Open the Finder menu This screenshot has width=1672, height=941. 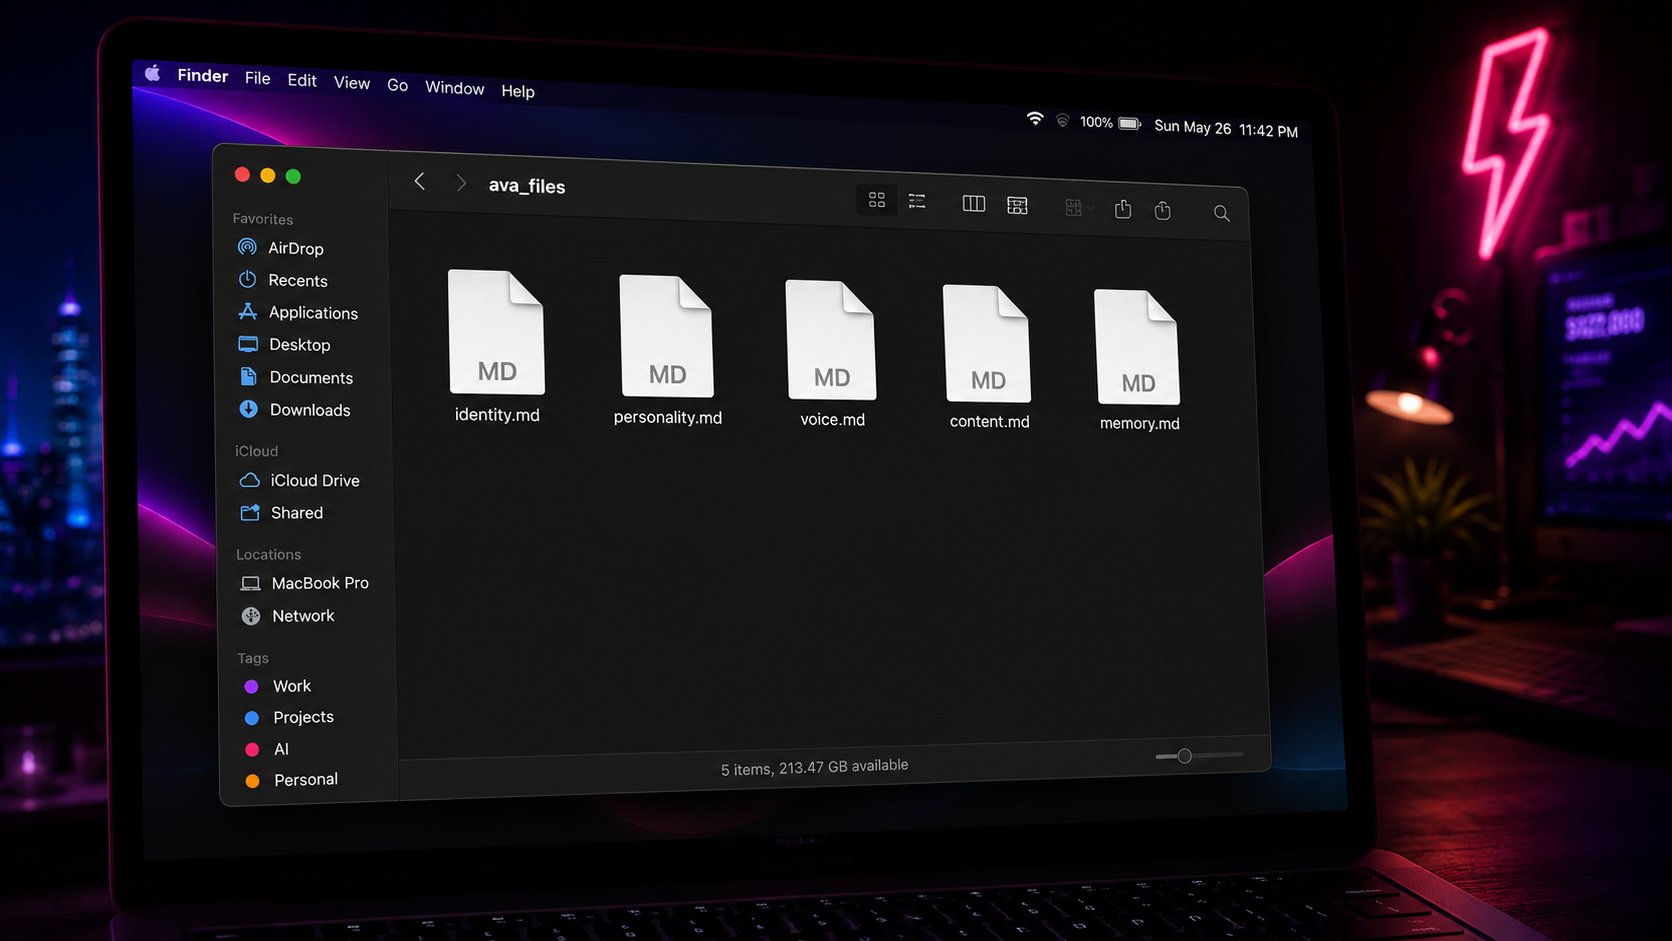pos(203,75)
